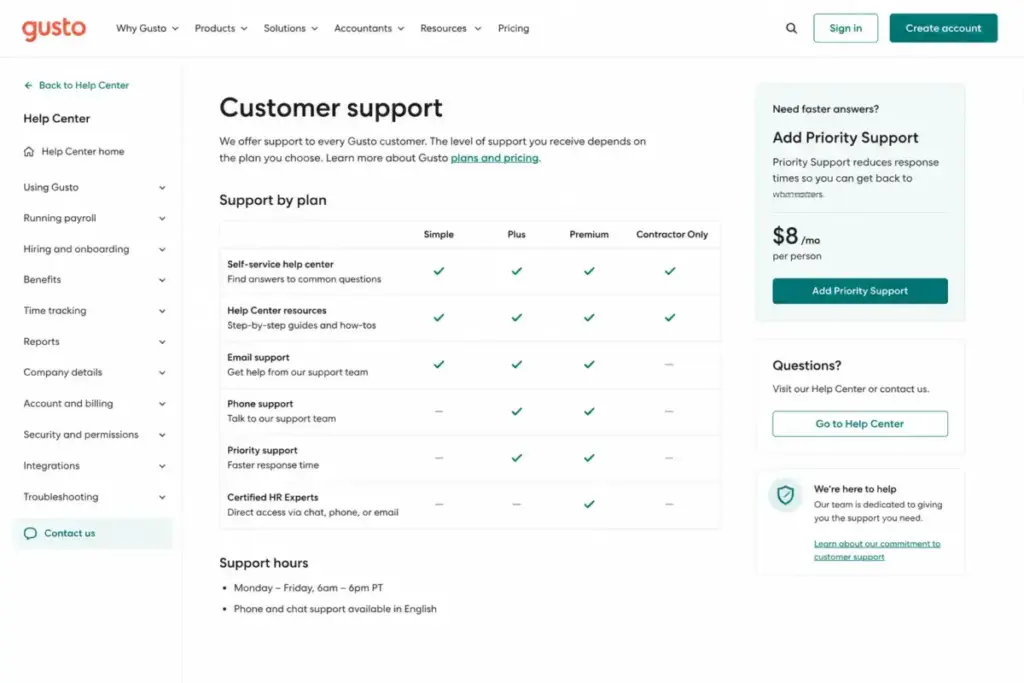Click Plus checkmark for Phone support
Image resolution: width=1024 pixels, height=683 pixels.
517,411
